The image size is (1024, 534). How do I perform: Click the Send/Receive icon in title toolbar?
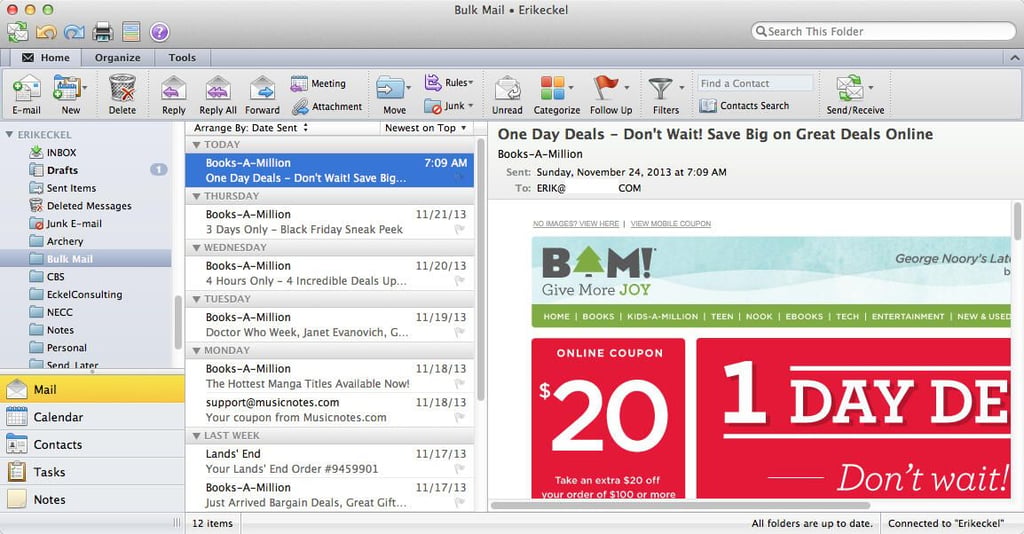pos(18,31)
